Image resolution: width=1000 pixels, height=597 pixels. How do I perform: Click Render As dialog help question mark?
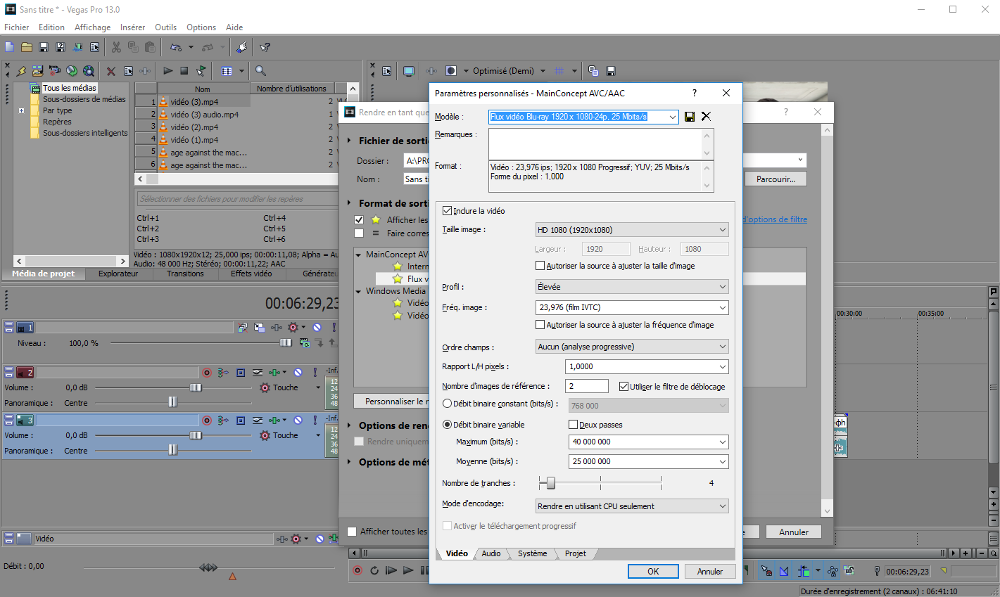pos(786,112)
